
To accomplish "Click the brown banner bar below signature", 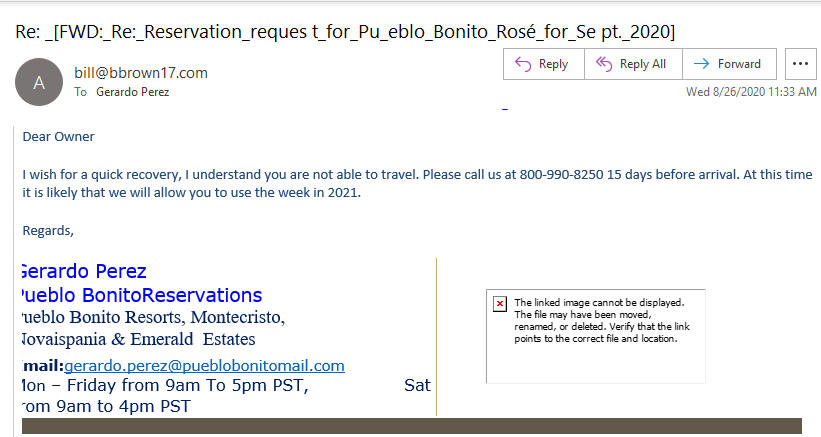I will pyautogui.click(x=412, y=425).
